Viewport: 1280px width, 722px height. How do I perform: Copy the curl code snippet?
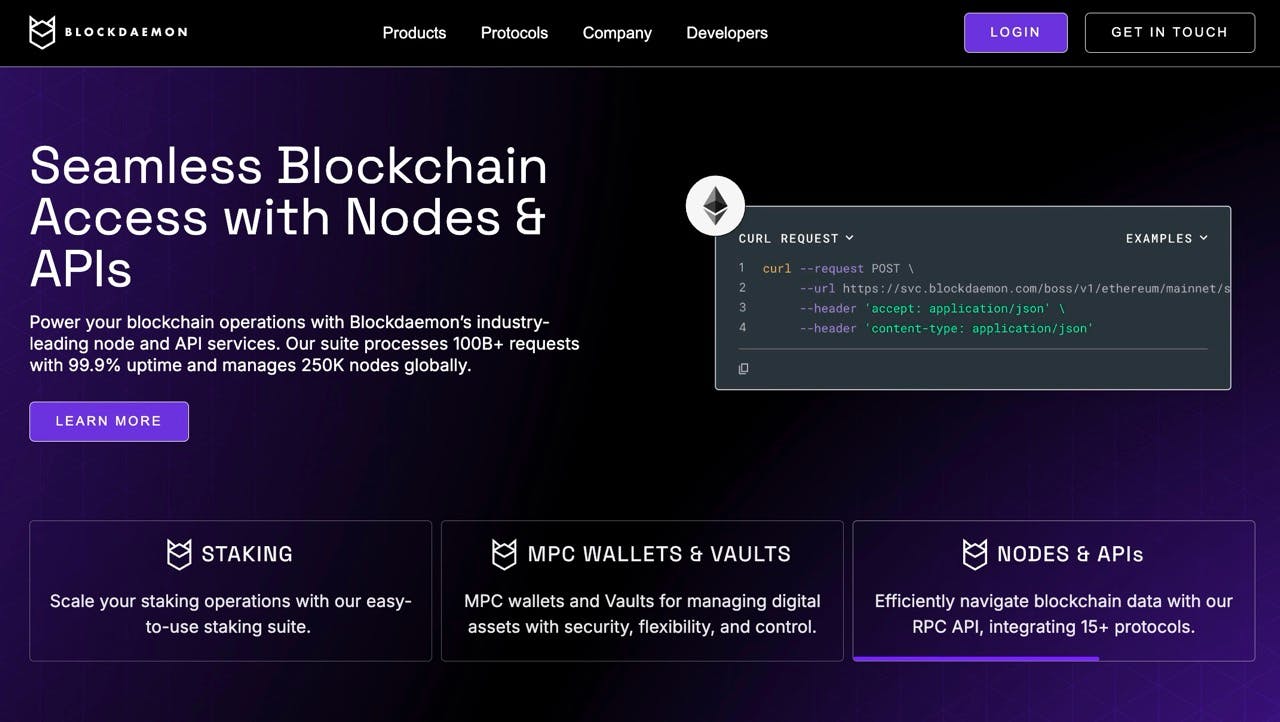743,369
